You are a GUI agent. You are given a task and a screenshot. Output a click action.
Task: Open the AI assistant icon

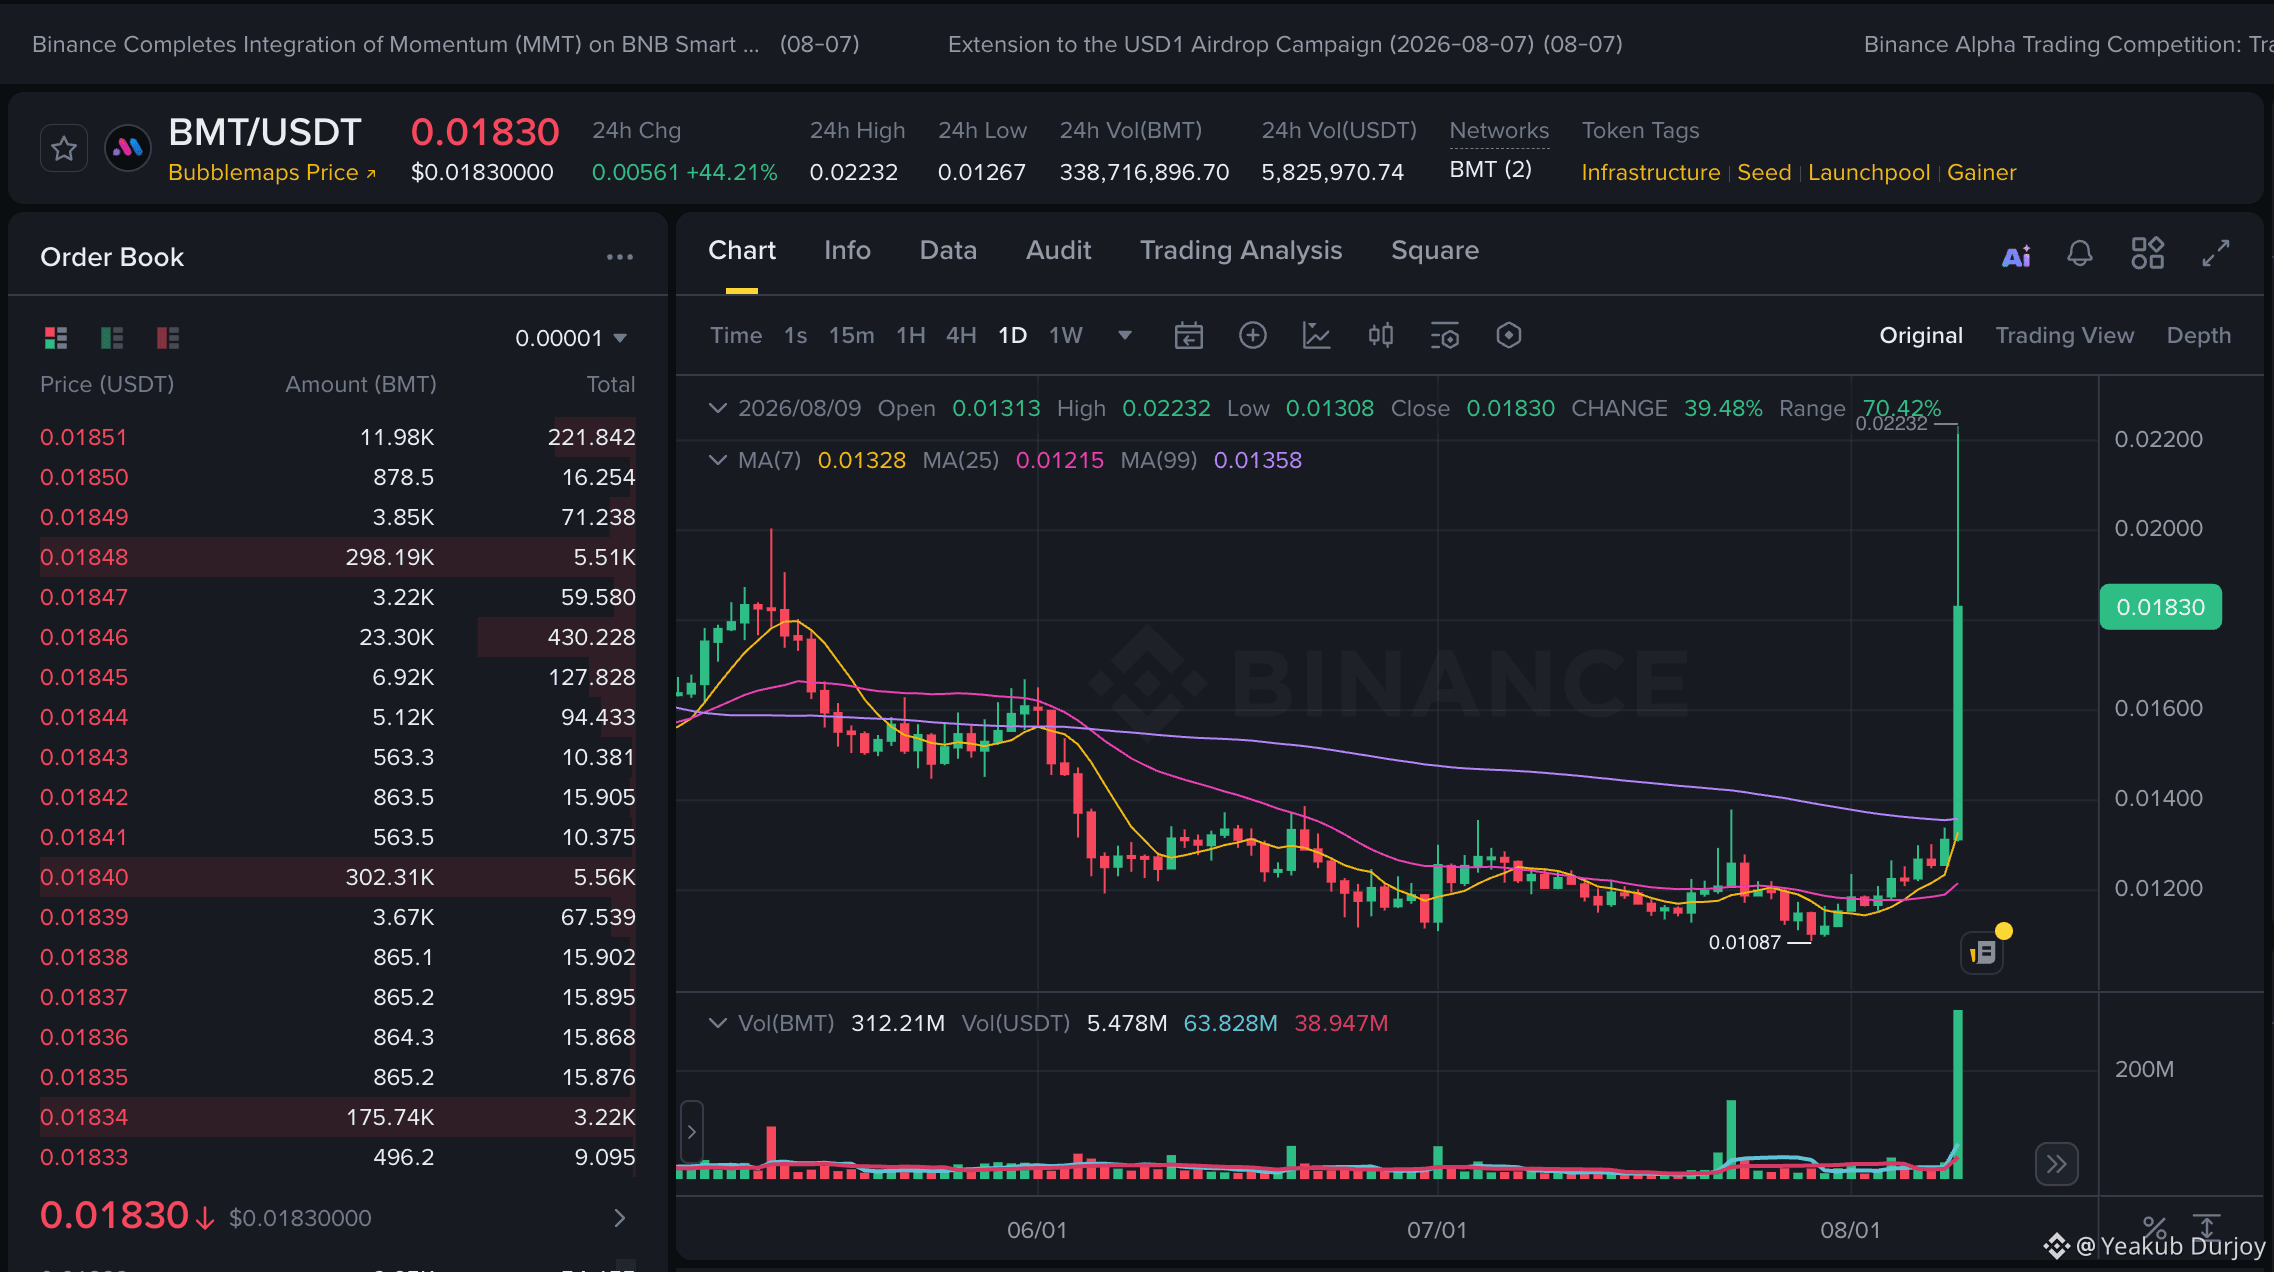(x=2016, y=256)
